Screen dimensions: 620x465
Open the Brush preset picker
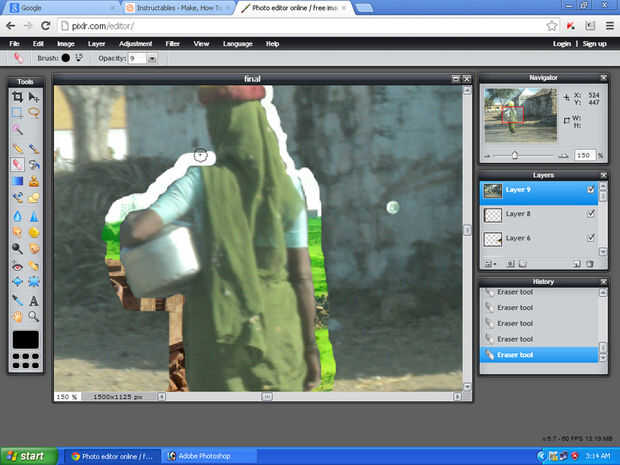66,58
